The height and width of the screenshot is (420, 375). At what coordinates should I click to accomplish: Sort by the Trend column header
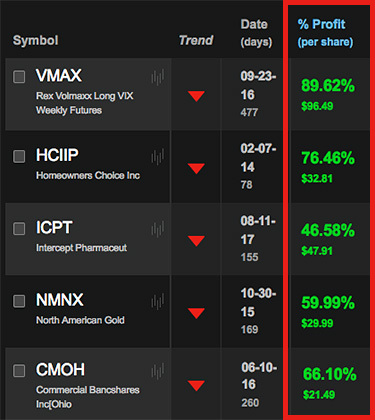point(196,40)
